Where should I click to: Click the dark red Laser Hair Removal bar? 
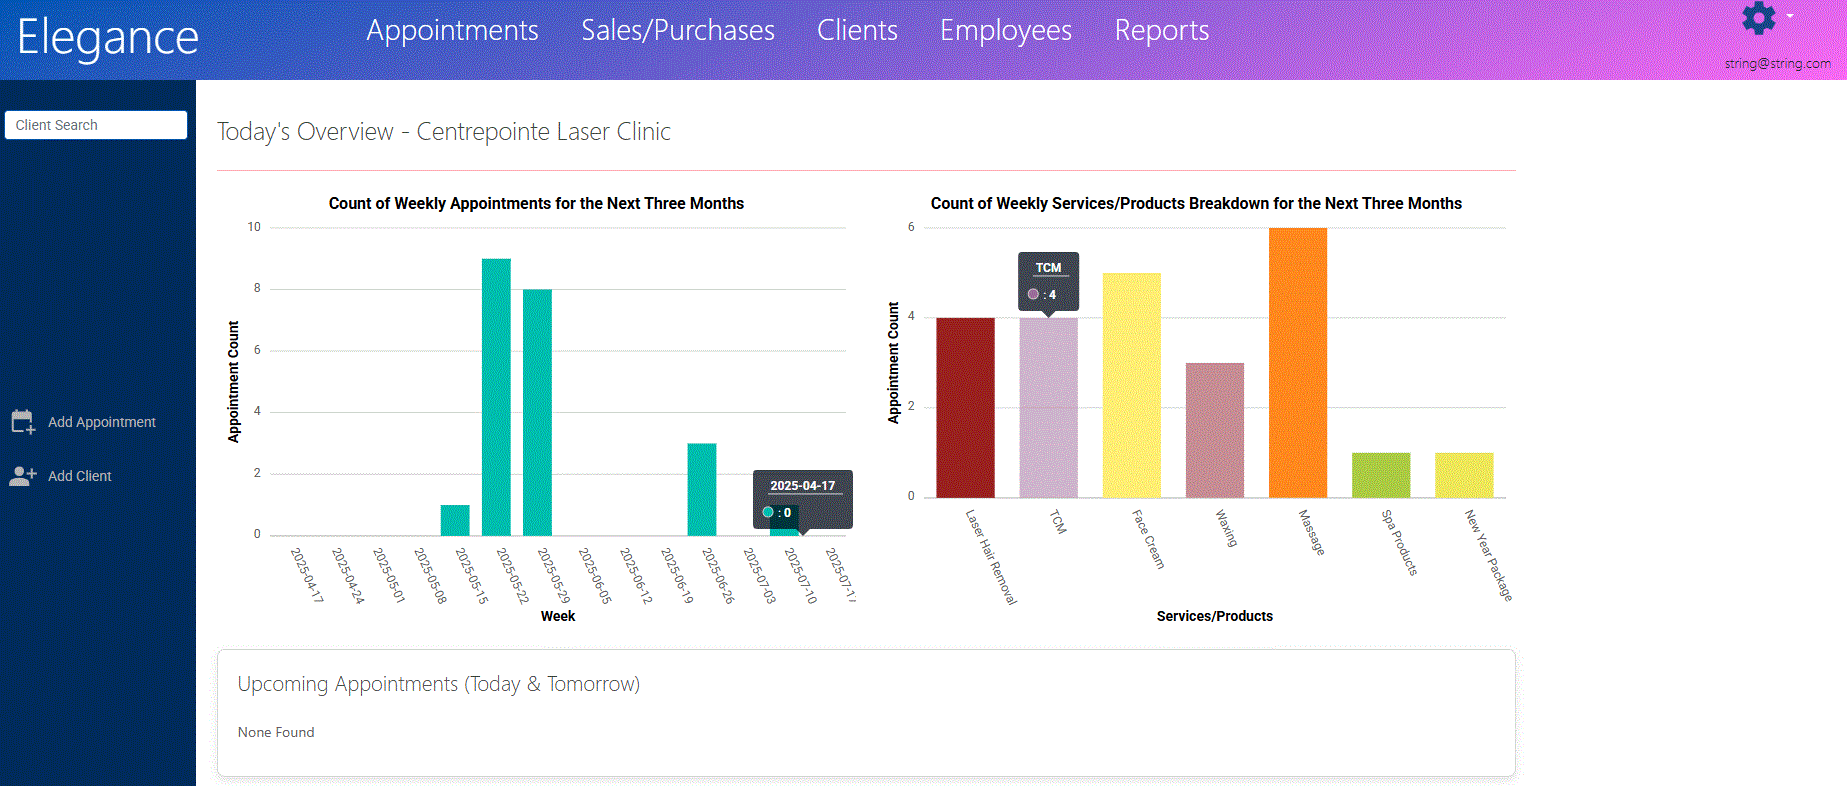tap(965, 407)
